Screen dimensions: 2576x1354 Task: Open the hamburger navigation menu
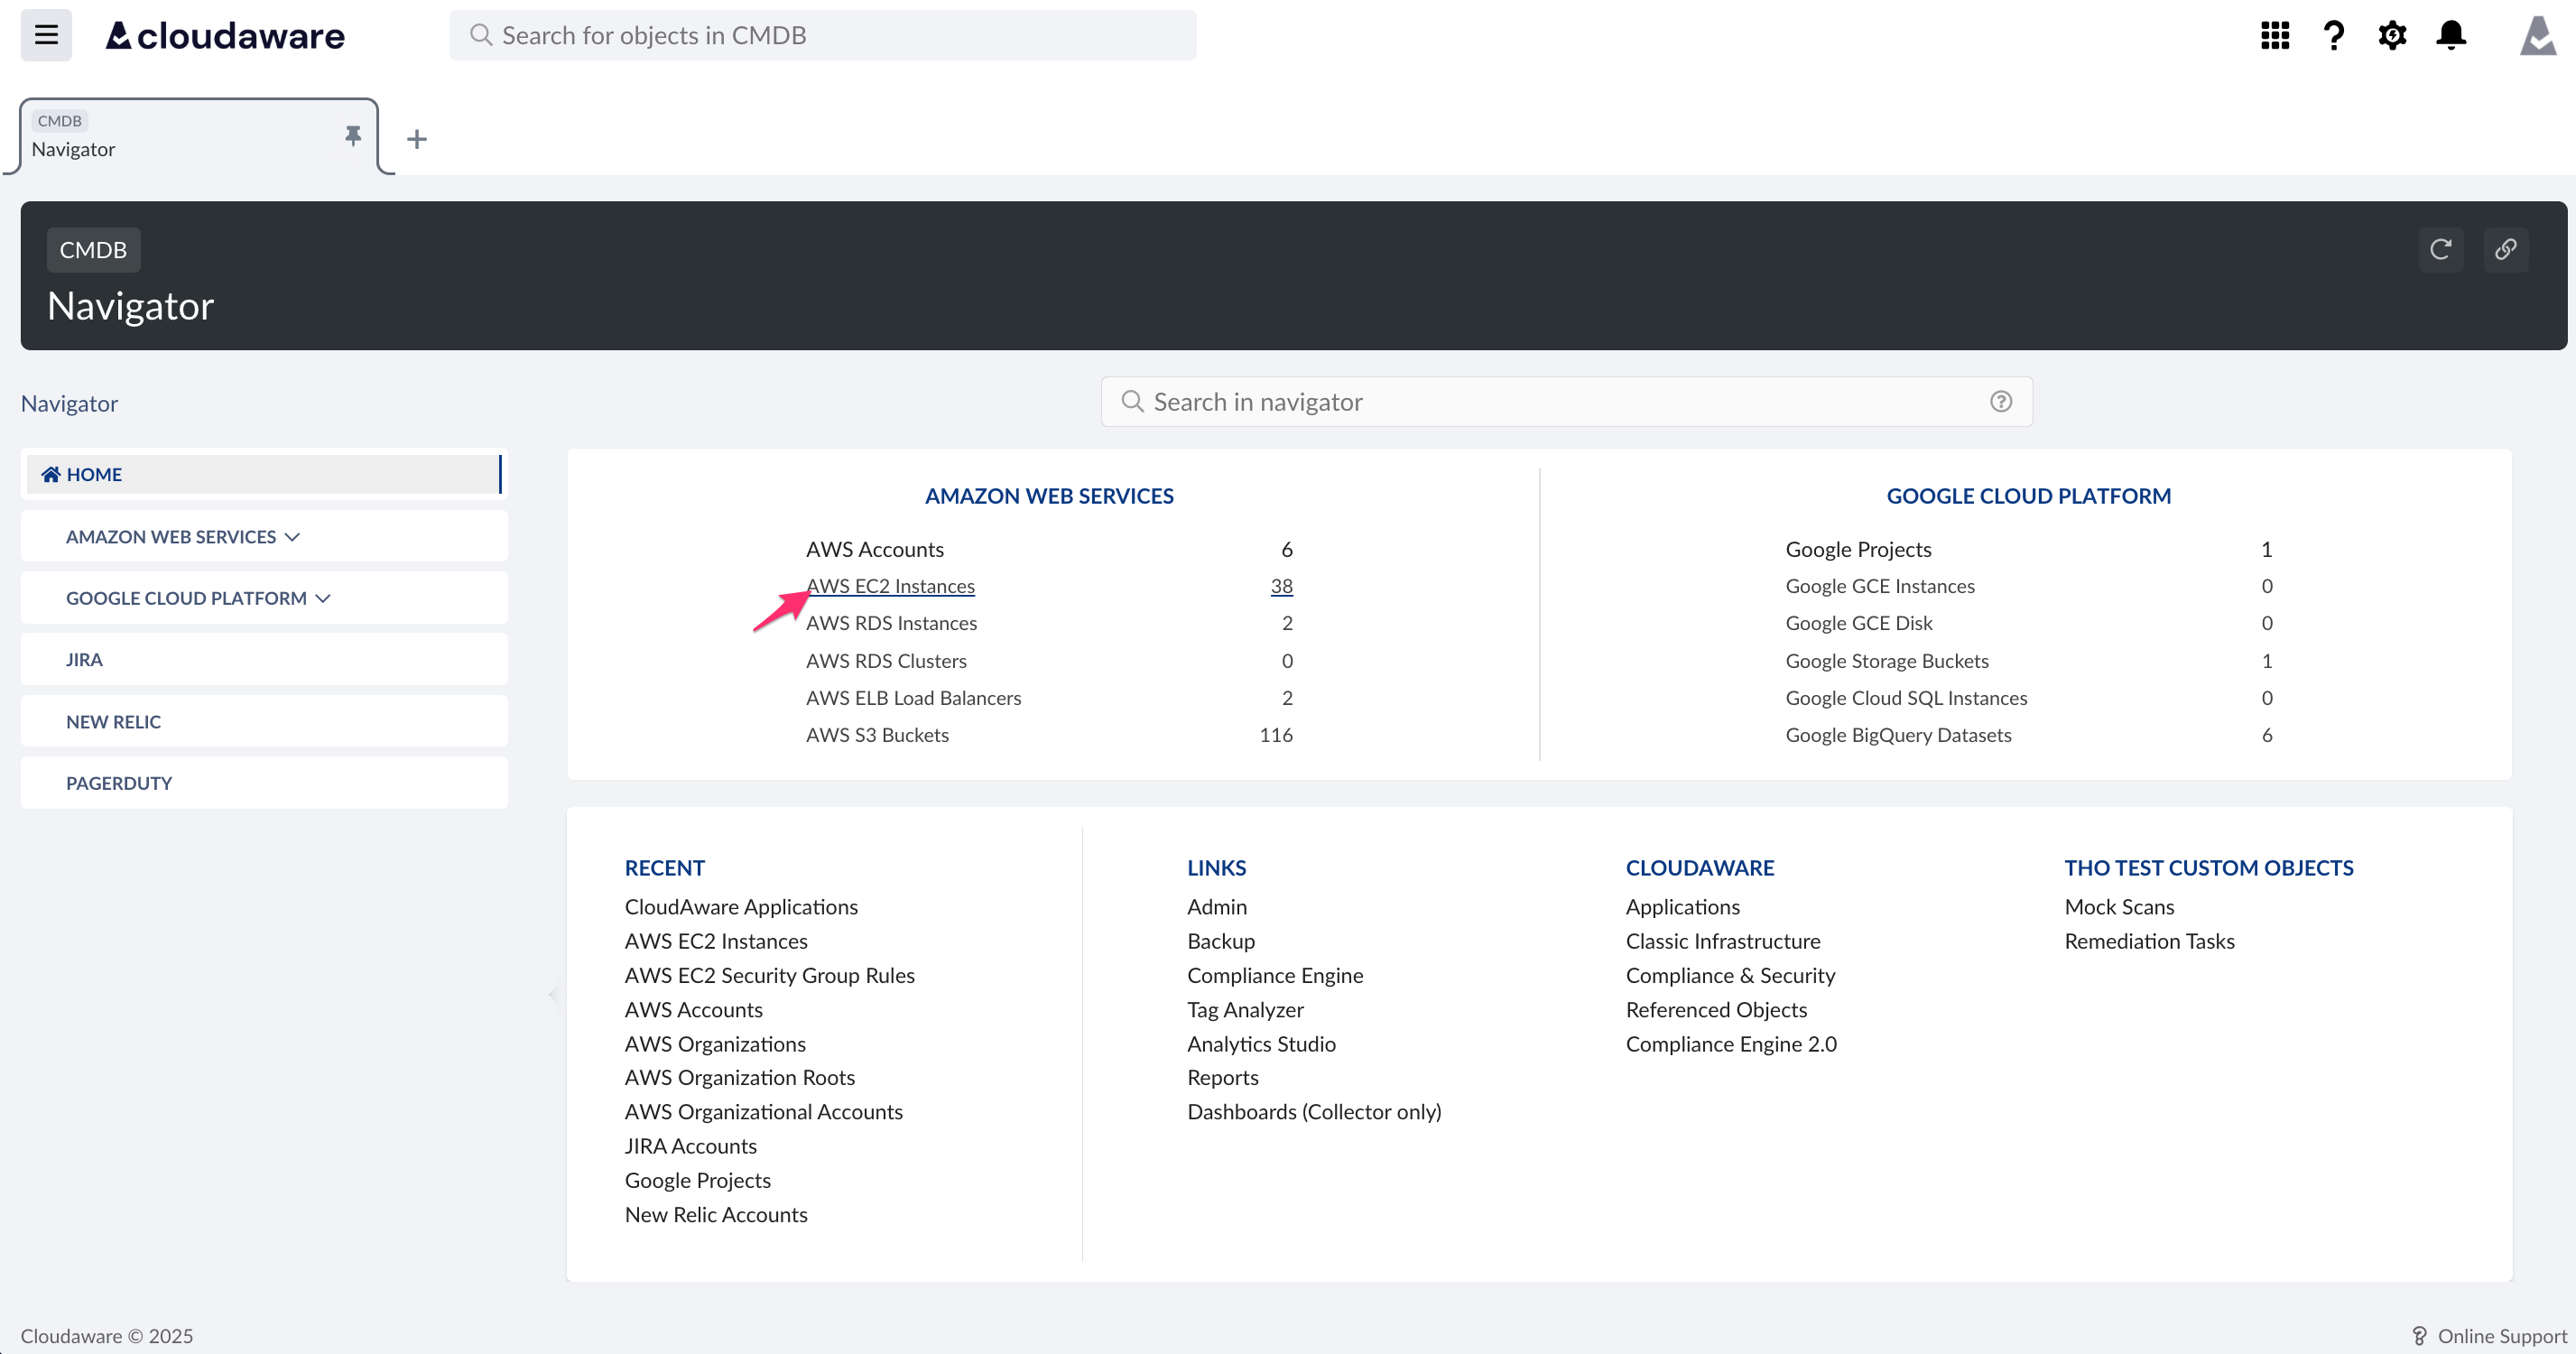45,35
